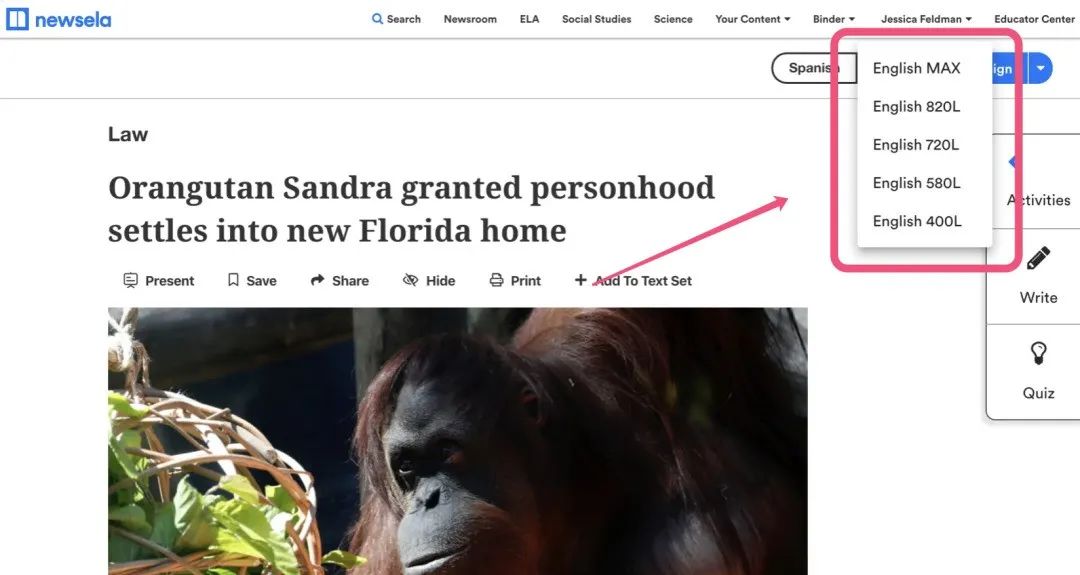The width and height of the screenshot is (1080, 575).
Task: Open the Quiz lightbulb panel
Action: pos(1038,372)
